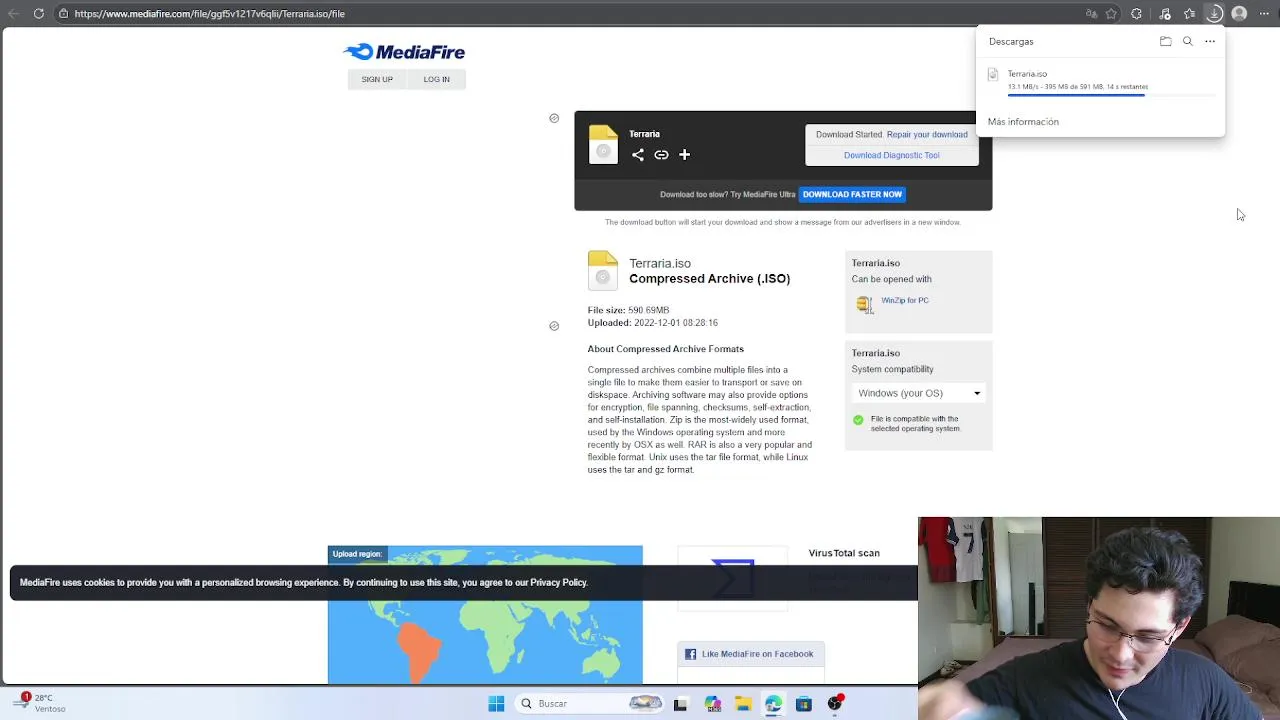Click the MediaFire logo
The image size is (1280, 720).
pyautogui.click(x=404, y=52)
